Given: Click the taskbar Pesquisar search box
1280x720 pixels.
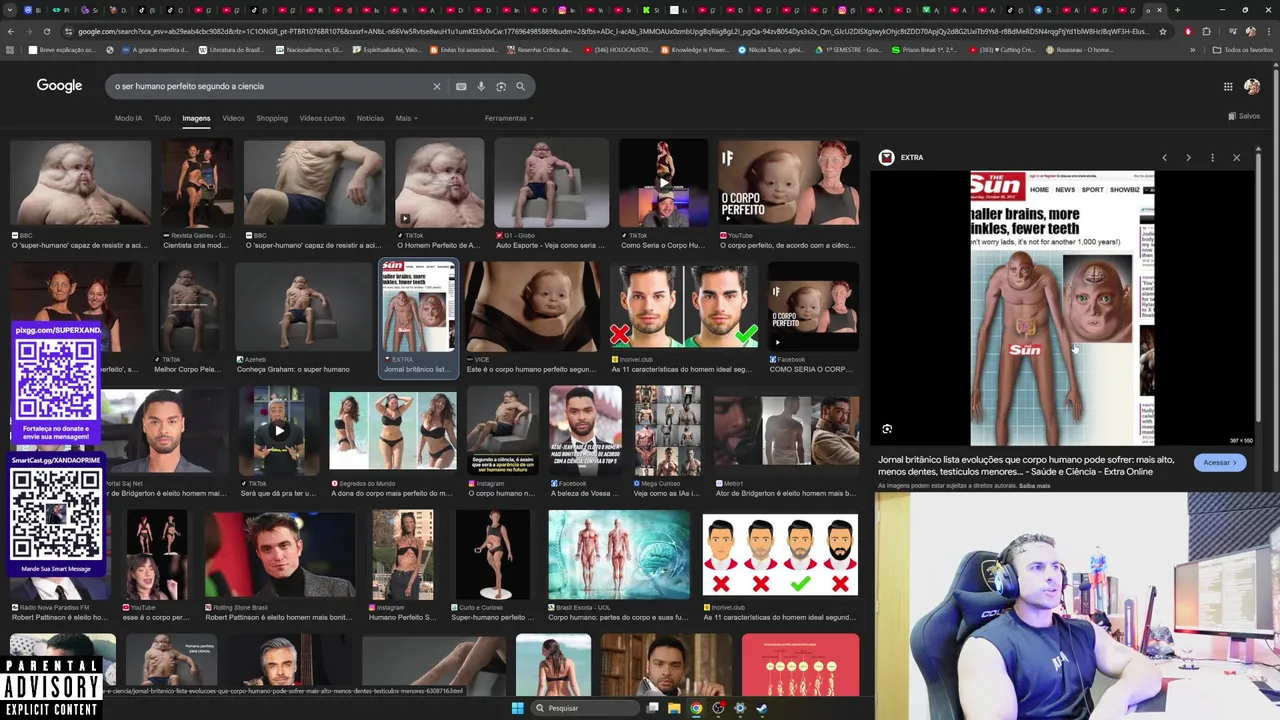Looking at the screenshot, I should click(584, 708).
